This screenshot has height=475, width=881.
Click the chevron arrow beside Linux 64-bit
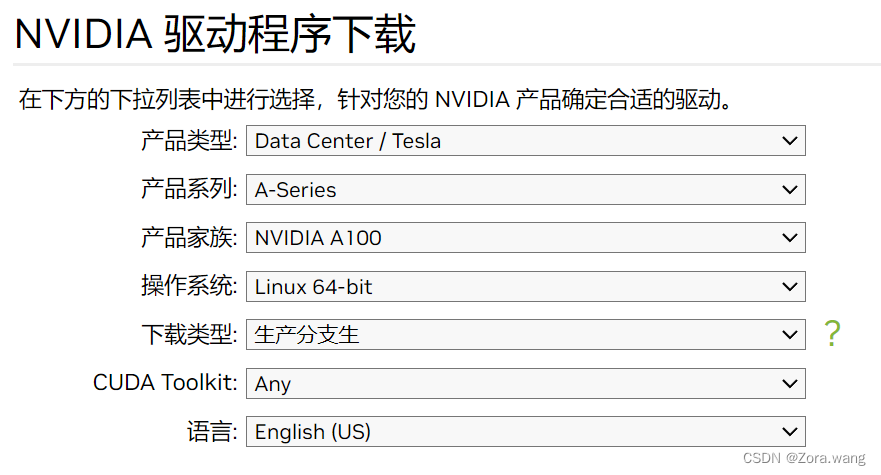(x=789, y=287)
